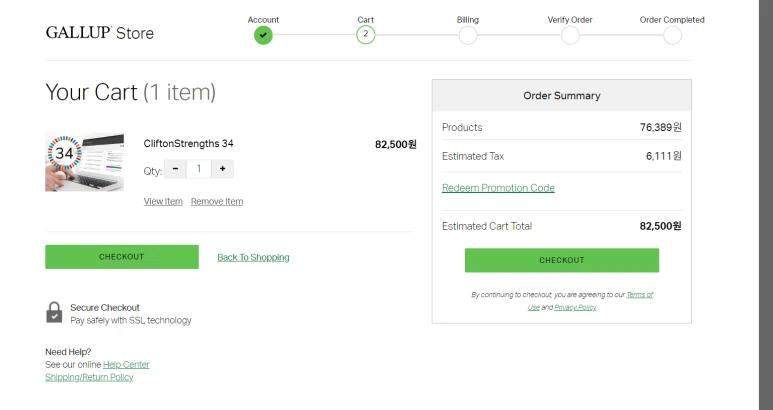The width and height of the screenshot is (773, 410).
Task: Increase quantity with the plus button
Action: point(222,169)
